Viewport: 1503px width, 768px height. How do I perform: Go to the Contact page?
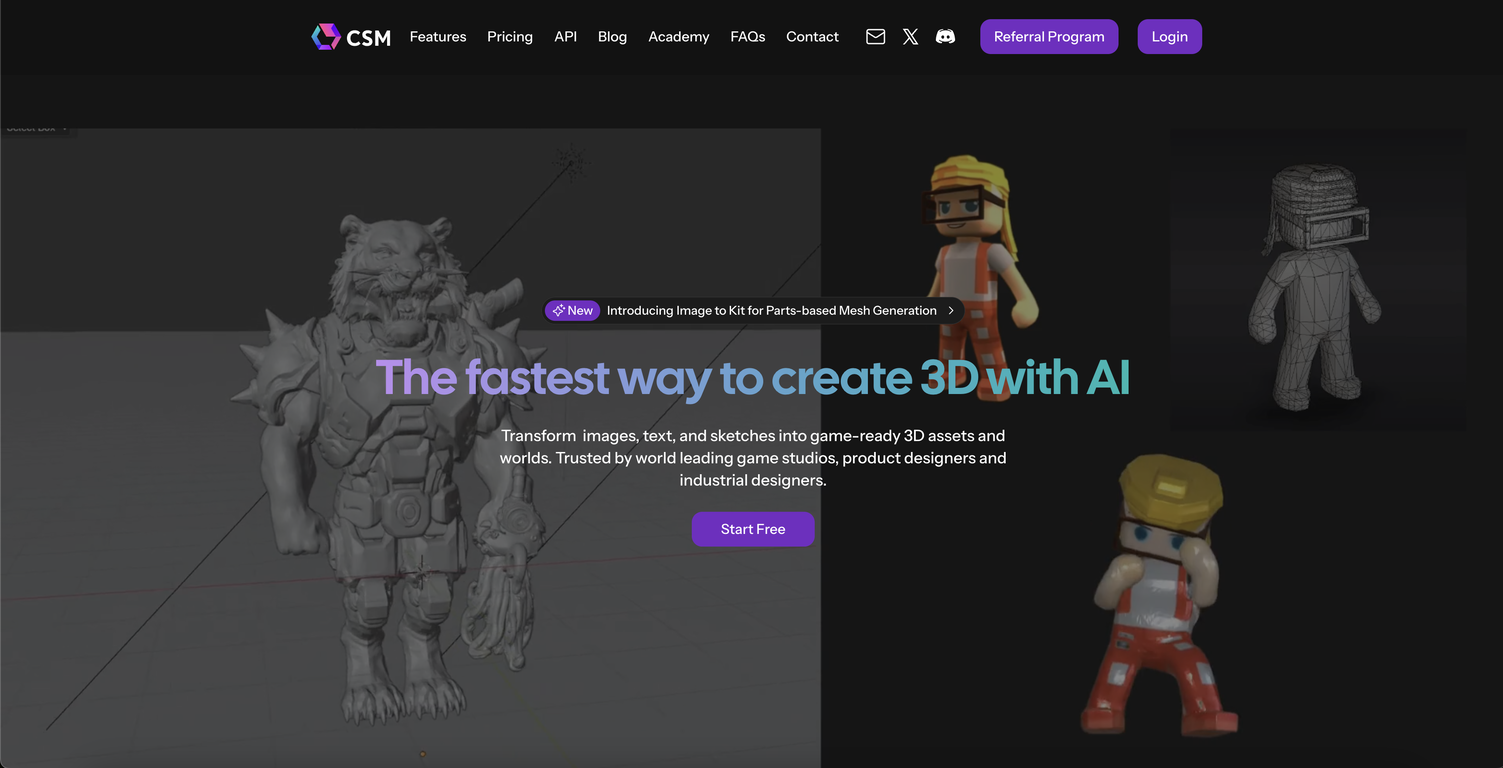point(812,37)
